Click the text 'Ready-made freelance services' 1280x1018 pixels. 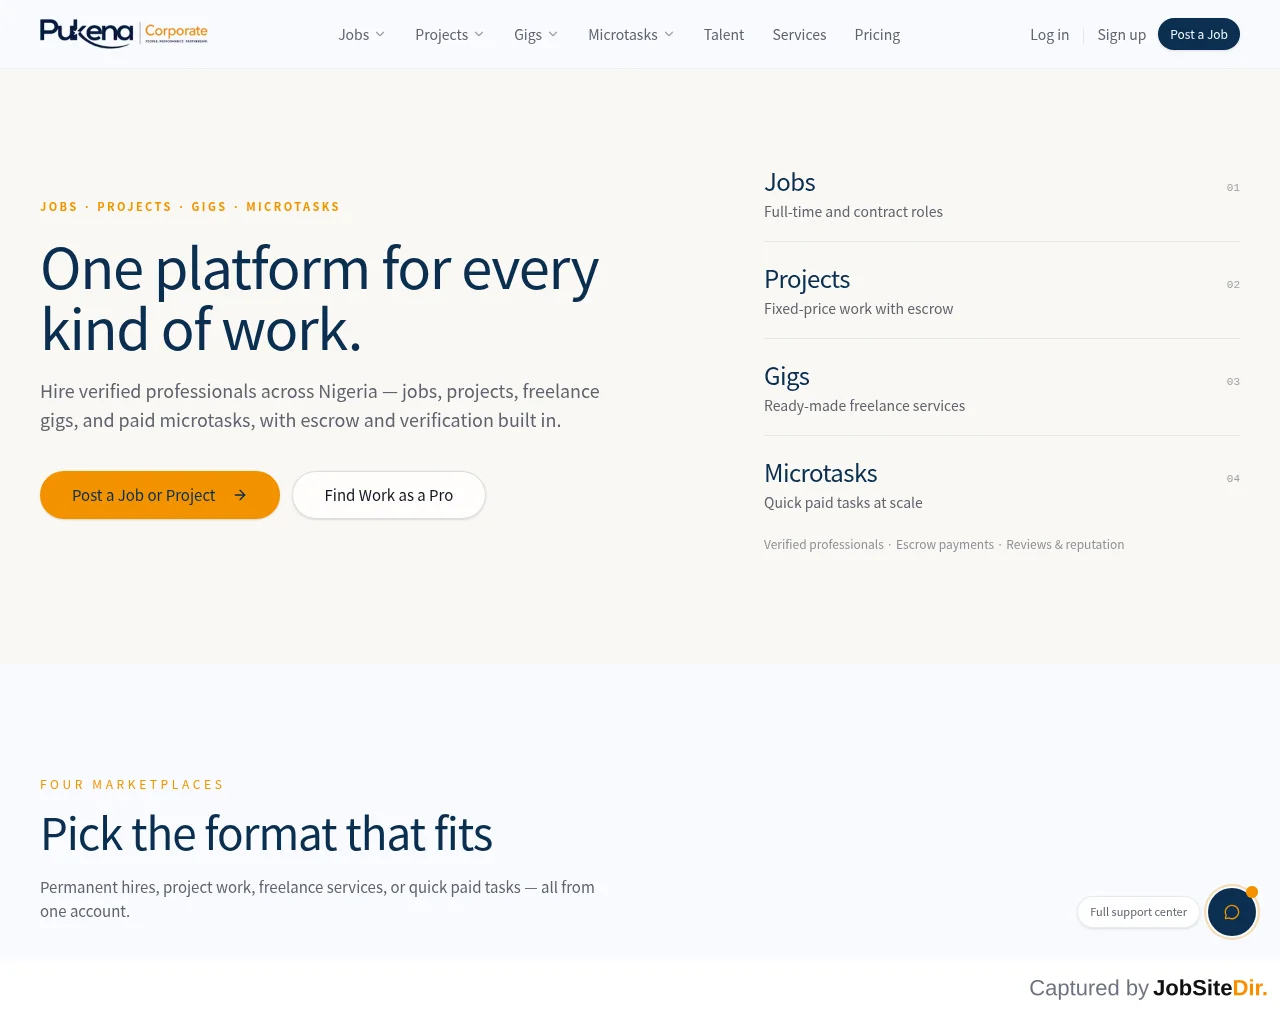pos(865,406)
